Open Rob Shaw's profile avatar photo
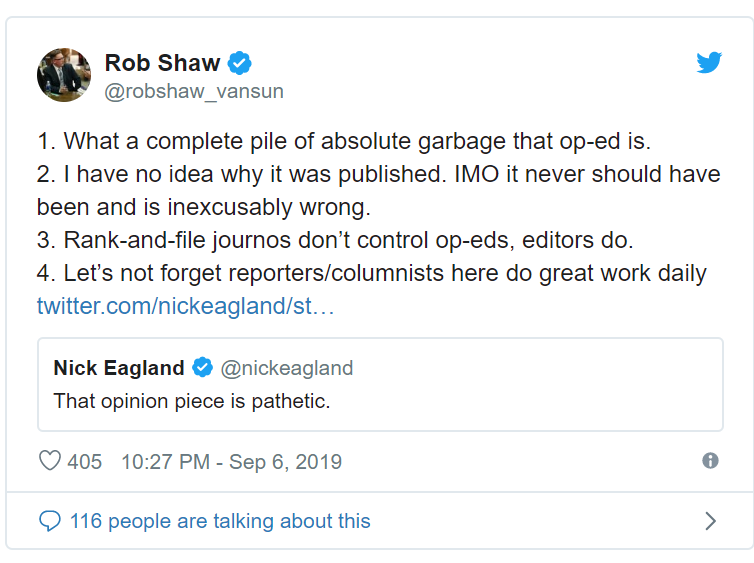 63,75
